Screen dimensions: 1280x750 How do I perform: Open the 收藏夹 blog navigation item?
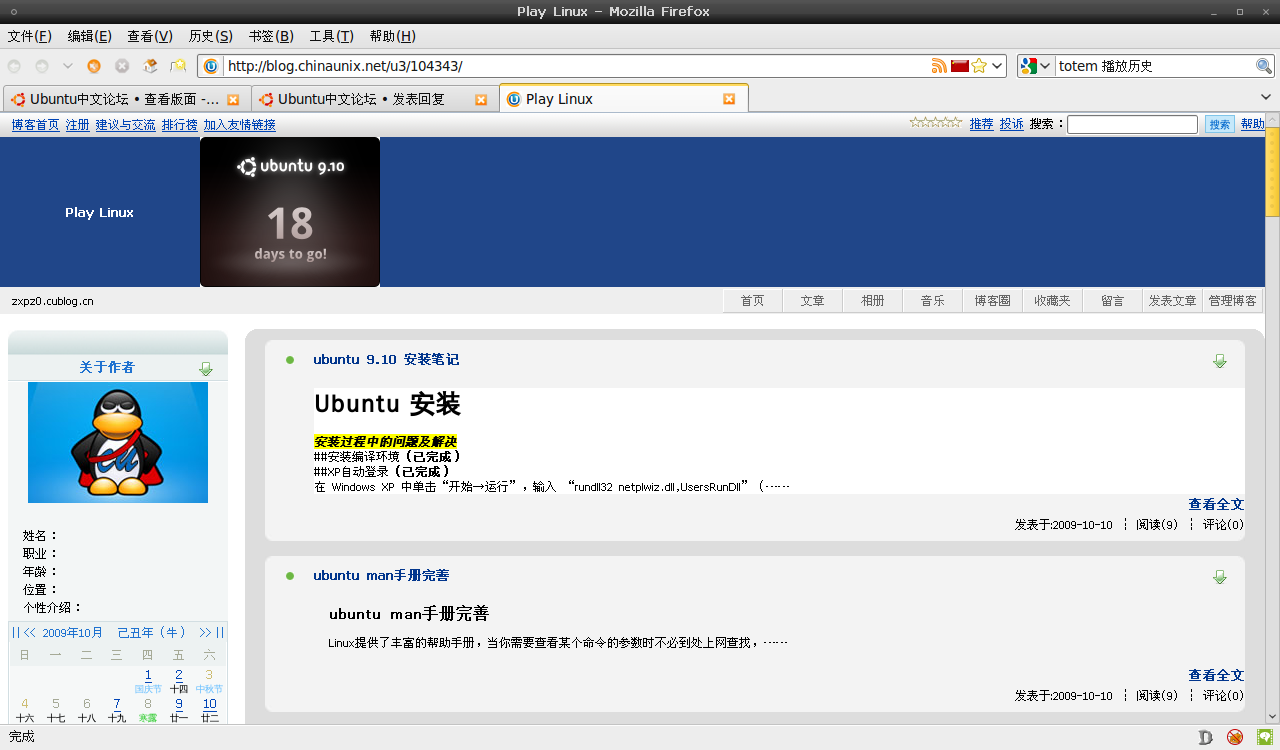pos(1052,300)
